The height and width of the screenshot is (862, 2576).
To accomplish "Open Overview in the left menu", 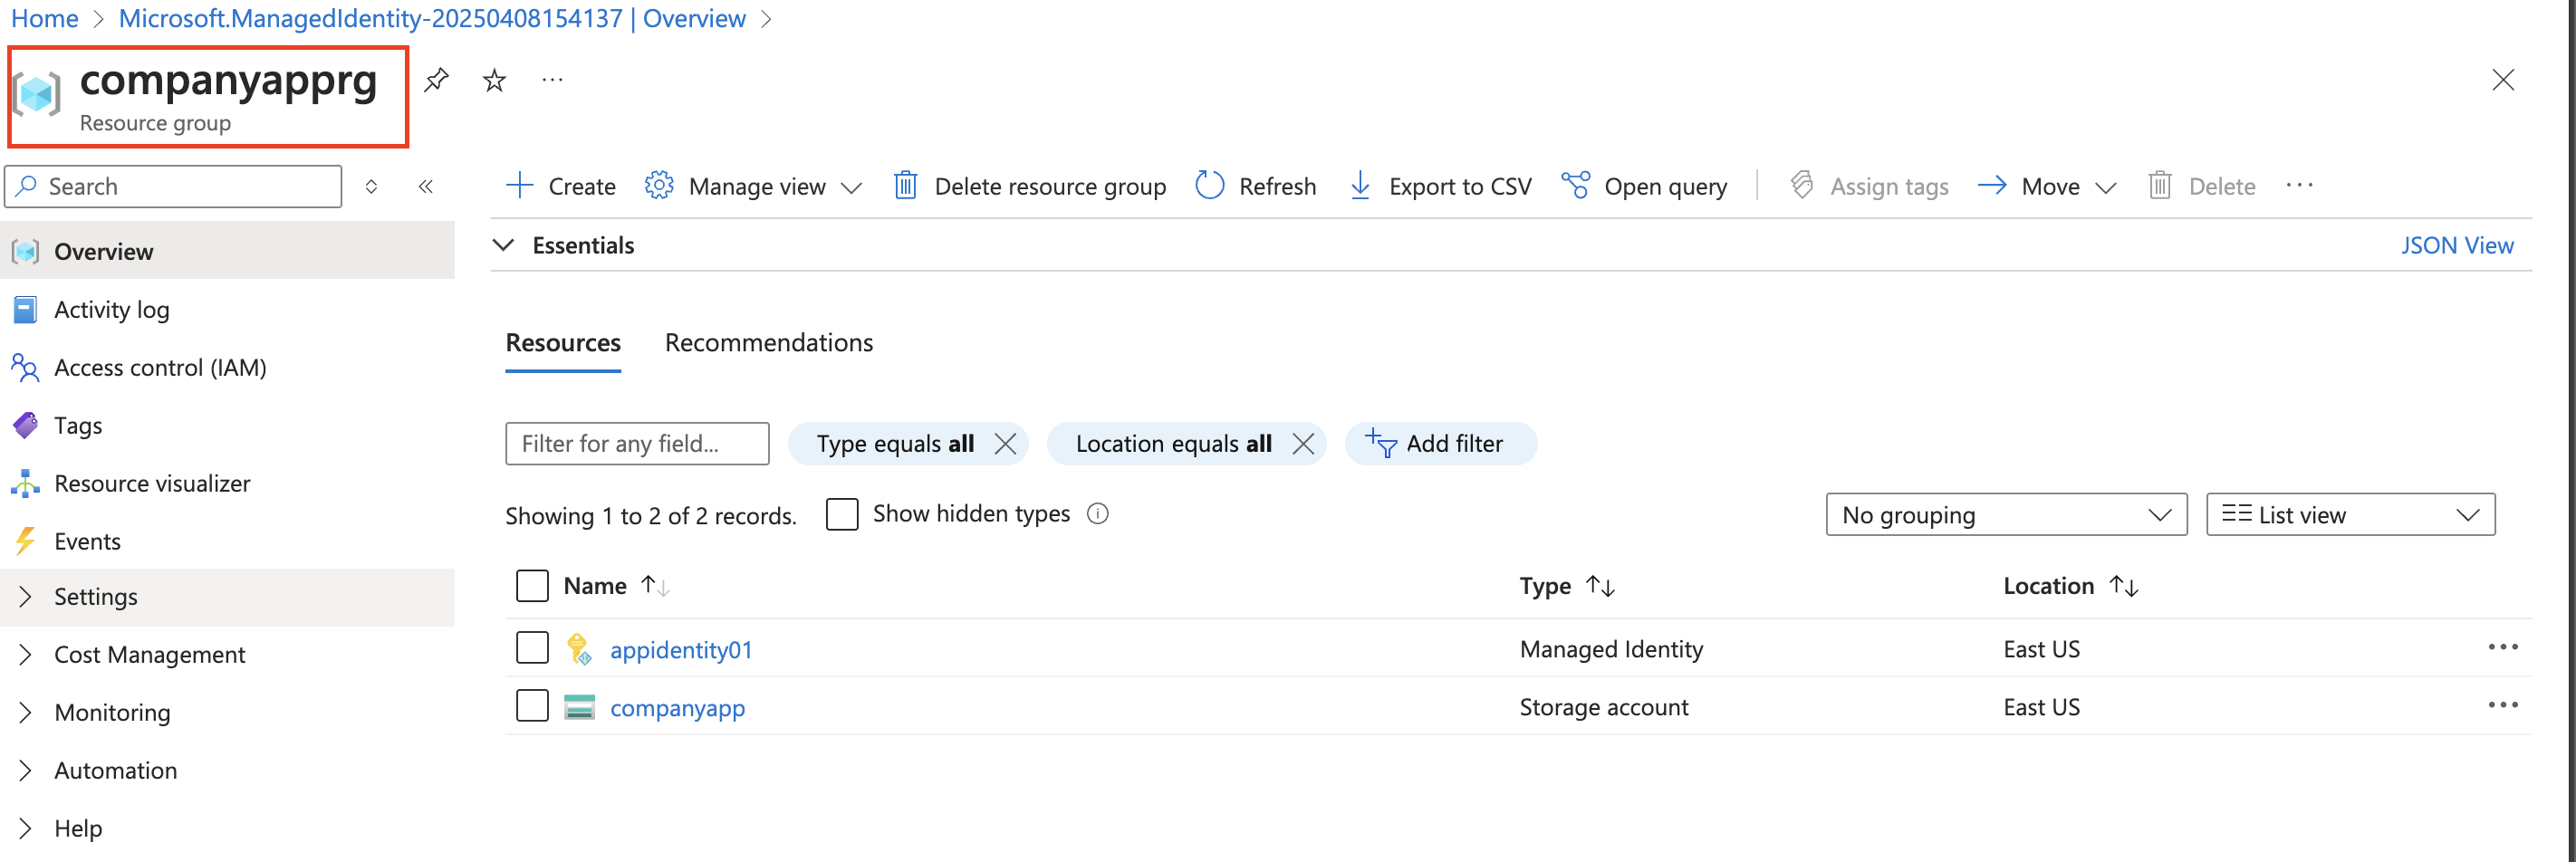I will 228,251.
